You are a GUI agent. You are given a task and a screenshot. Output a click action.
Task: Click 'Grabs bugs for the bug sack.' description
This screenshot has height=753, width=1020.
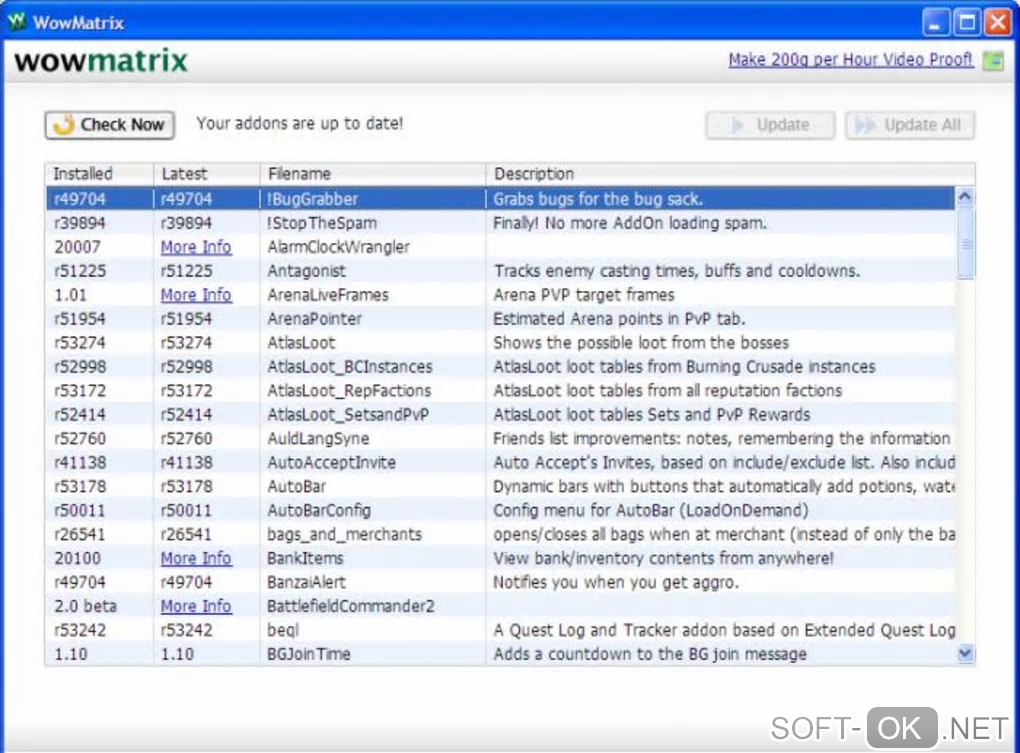click(x=598, y=199)
